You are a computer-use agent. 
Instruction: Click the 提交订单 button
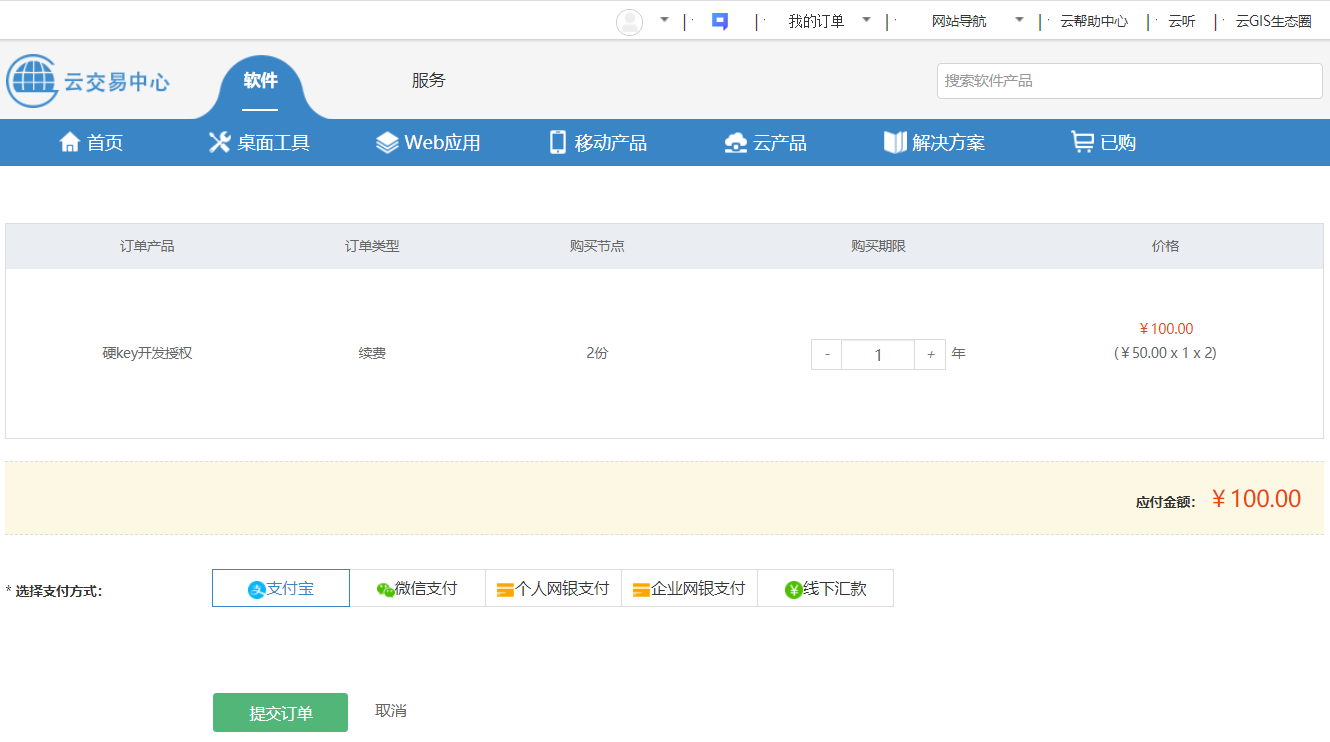(x=280, y=712)
